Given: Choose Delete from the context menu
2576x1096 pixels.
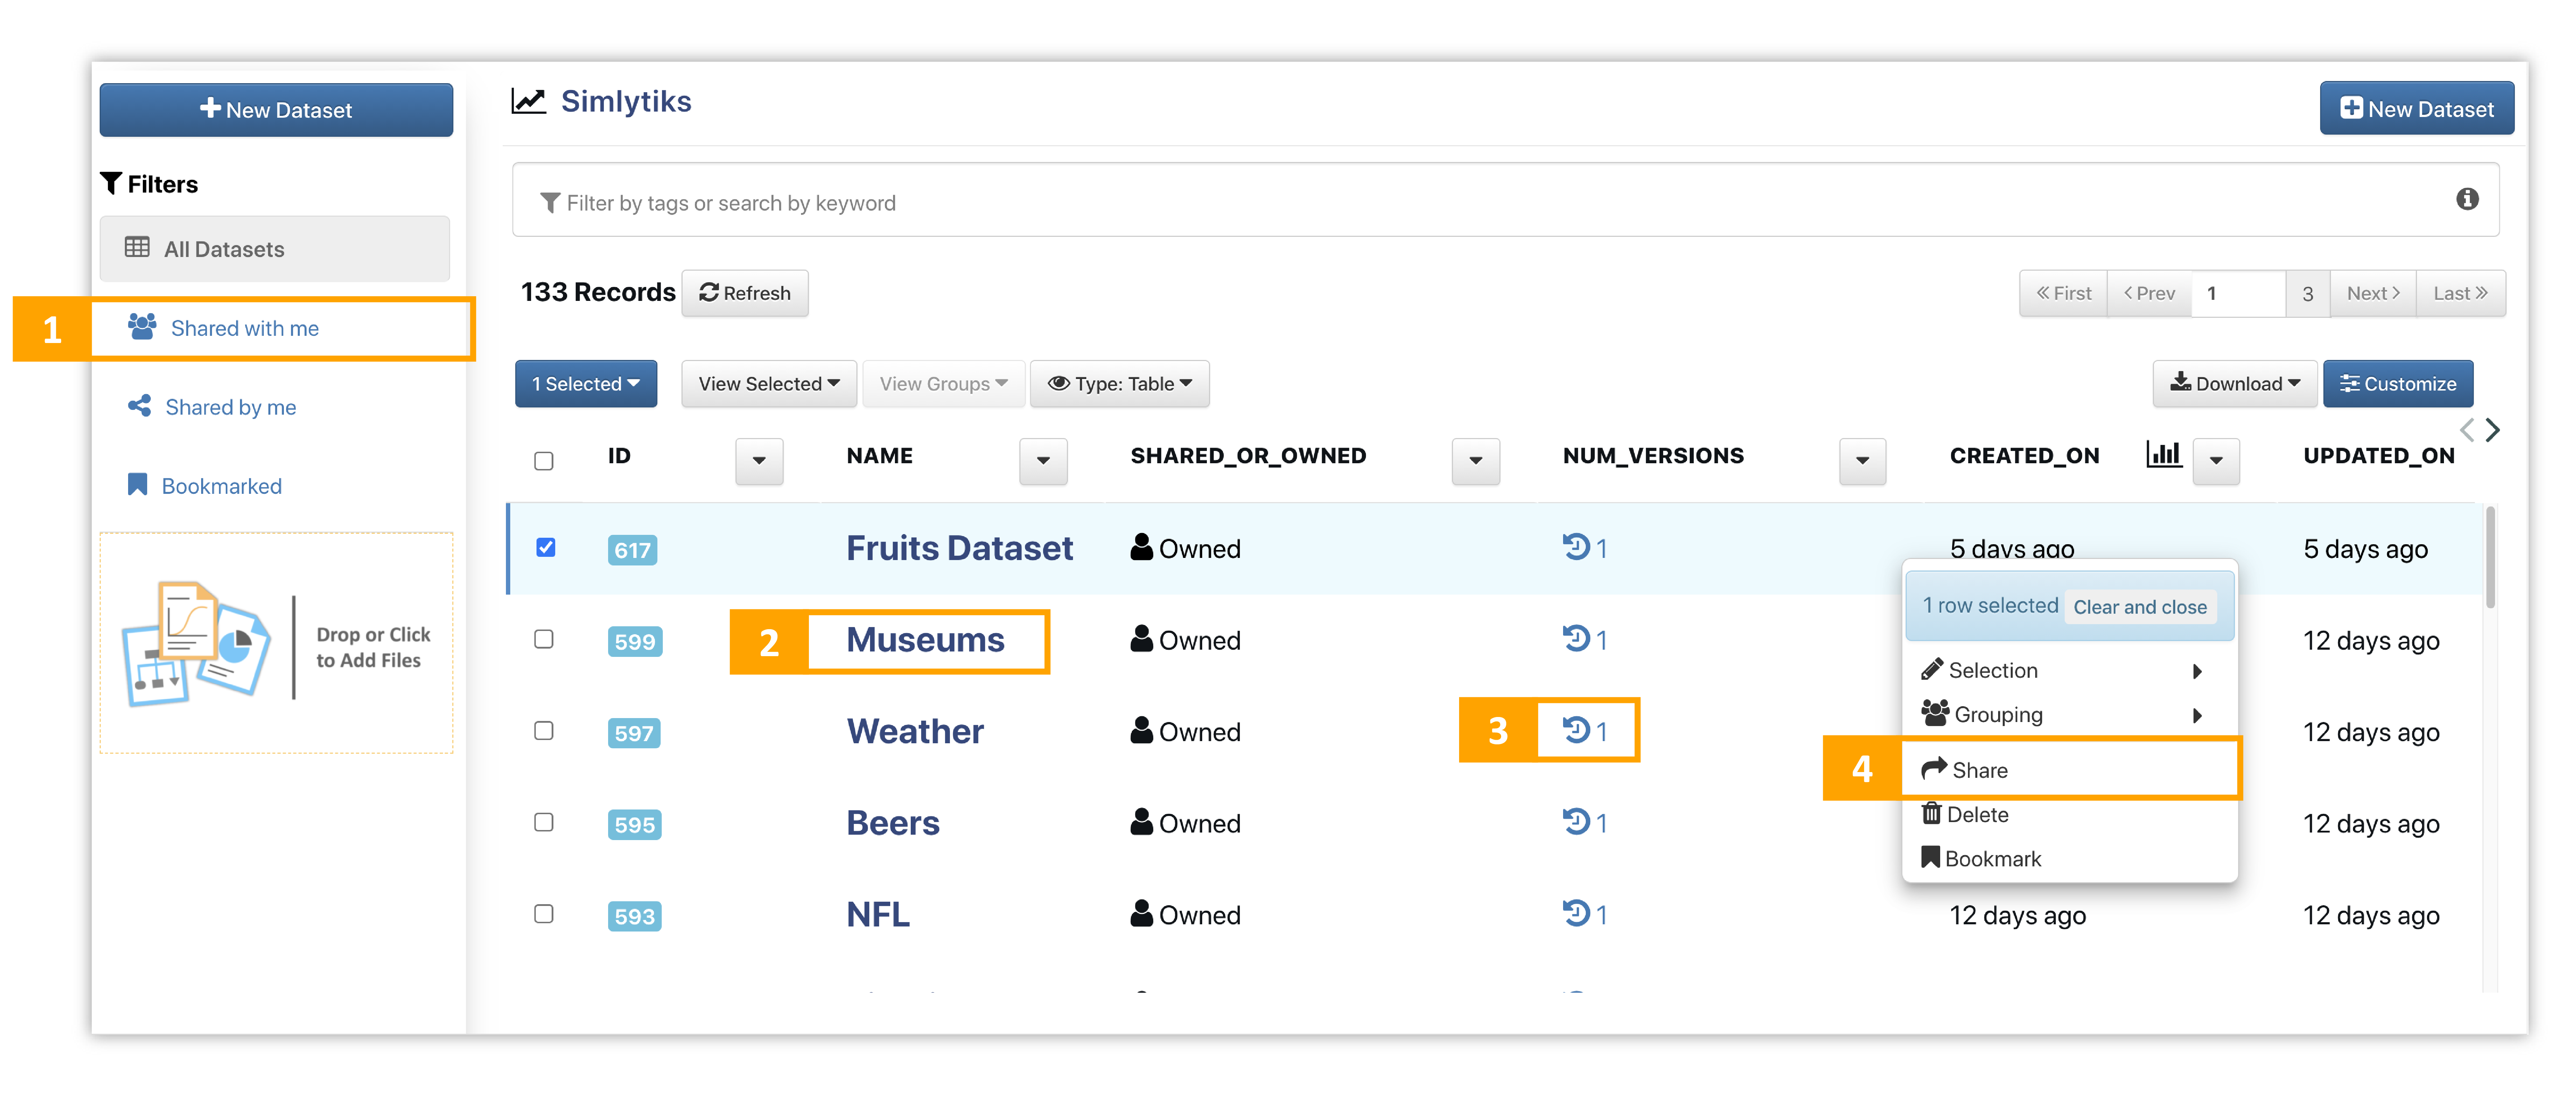Looking at the screenshot, I should click(2069, 814).
